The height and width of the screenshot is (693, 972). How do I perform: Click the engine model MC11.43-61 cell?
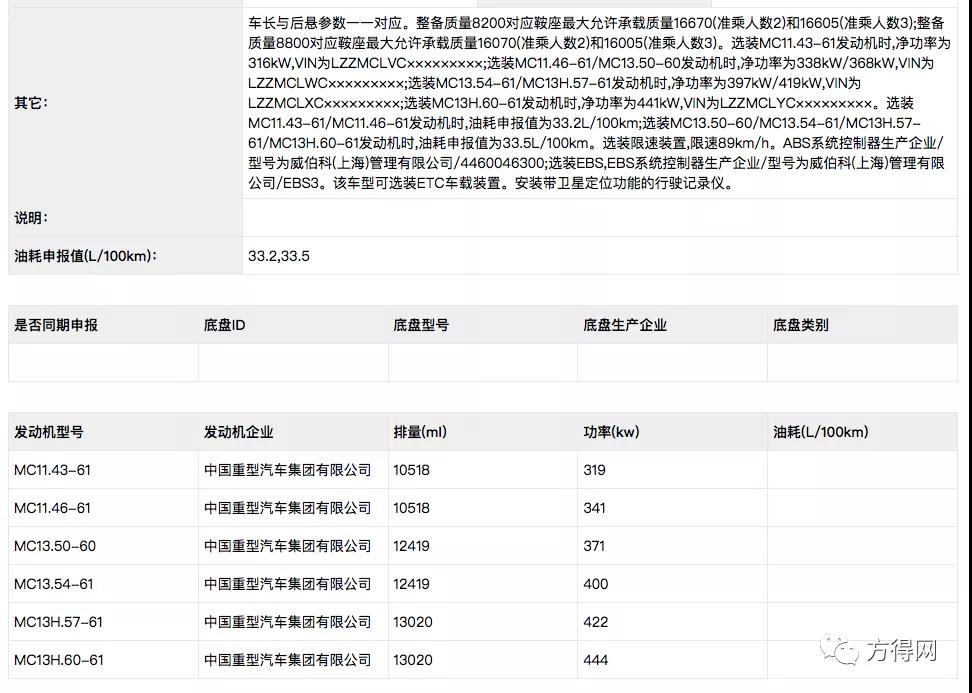click(x=50, y=470)
